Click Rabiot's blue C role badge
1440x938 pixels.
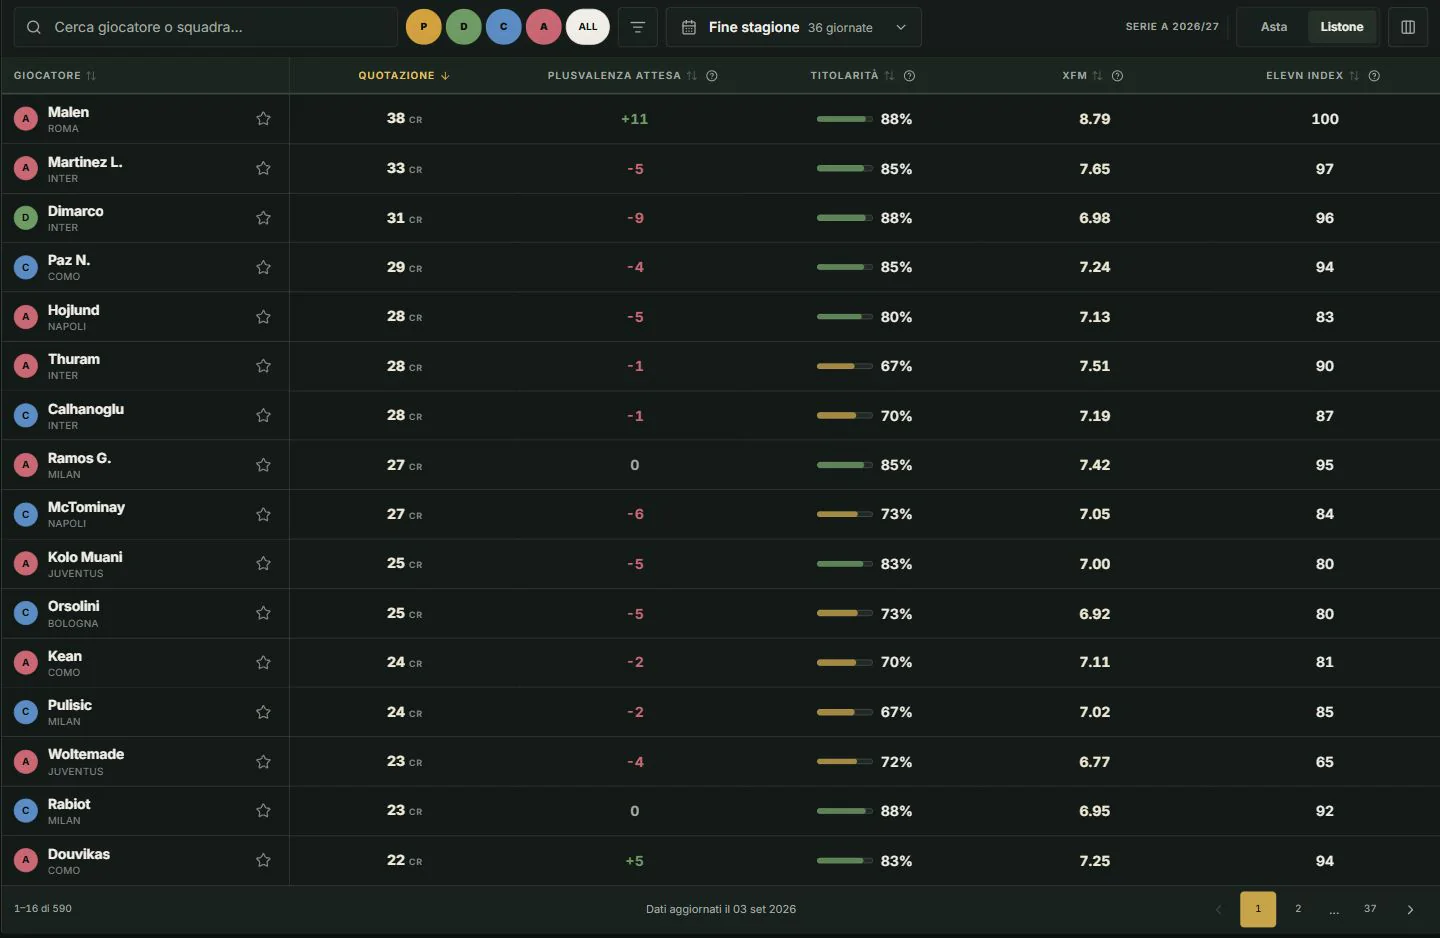tap(26, 811)
